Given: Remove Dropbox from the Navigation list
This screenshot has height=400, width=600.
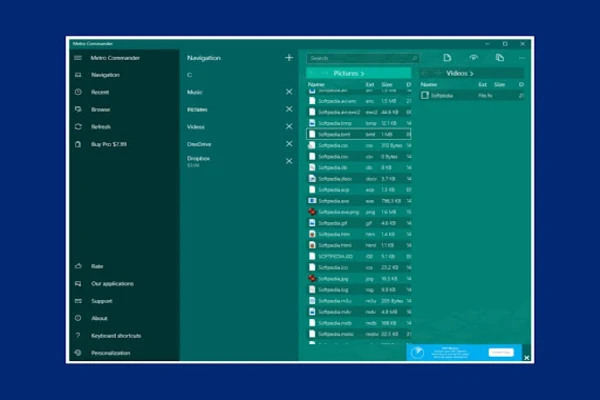Looking at the screenshot, I should (289, 161).
